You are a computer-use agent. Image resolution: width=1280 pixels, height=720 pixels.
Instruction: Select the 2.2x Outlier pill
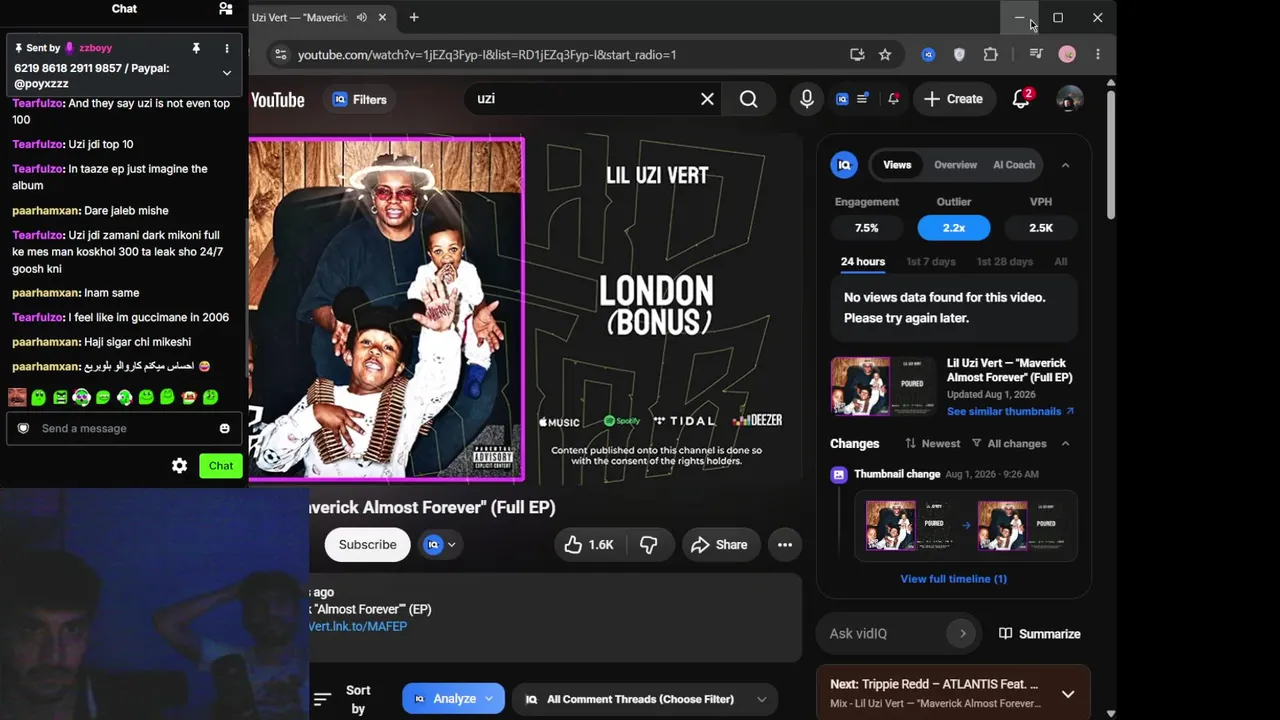click(954, 228)
